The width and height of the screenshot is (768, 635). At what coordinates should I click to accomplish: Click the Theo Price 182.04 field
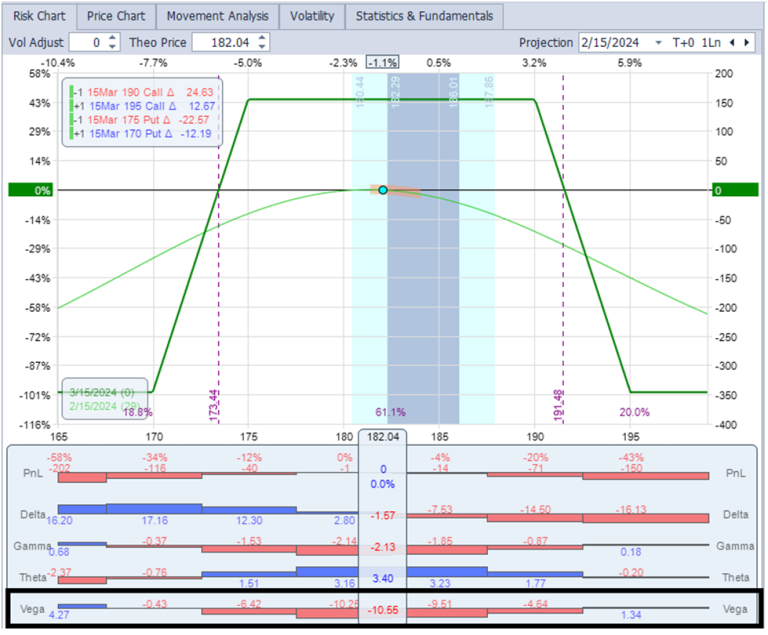click(222, 43)
